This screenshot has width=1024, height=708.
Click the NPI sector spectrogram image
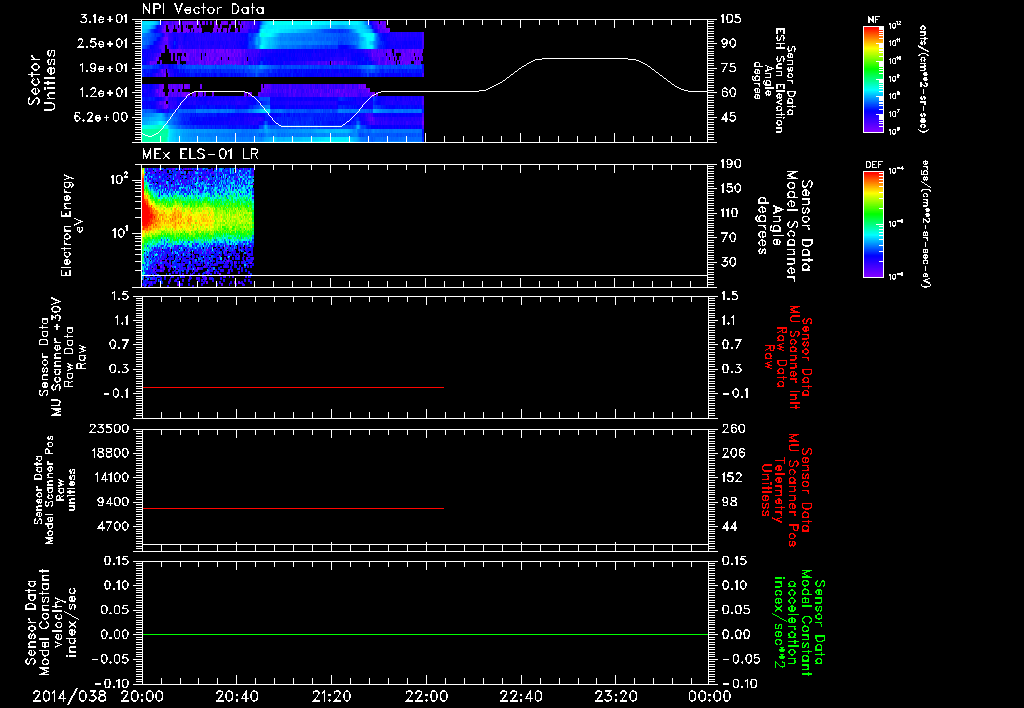click(x=283, y=80)
